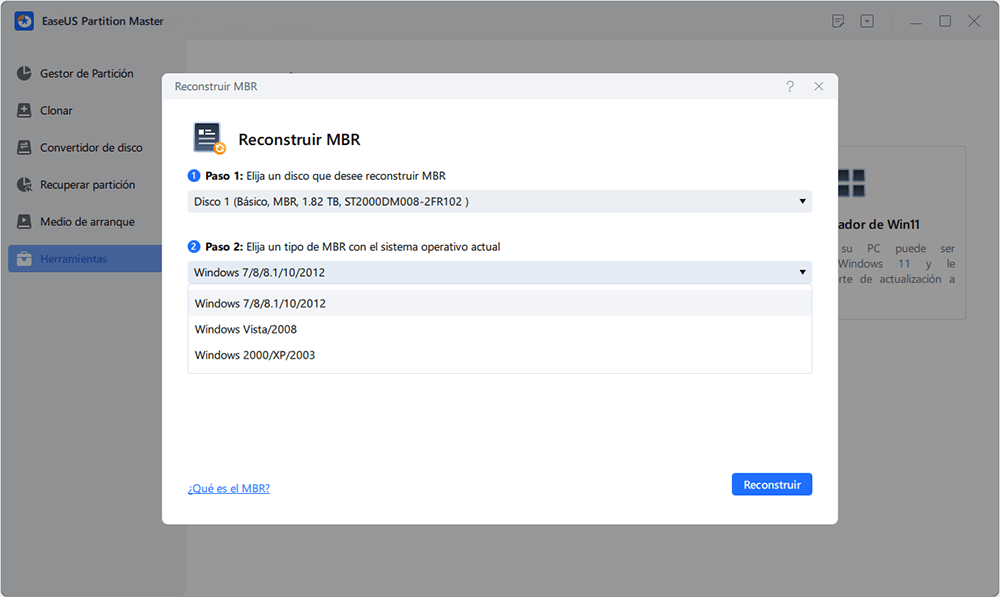Open the ¿Qué es el MBR? link
Image resolution: width=1000 pixels, height=597 pixels.
coord(228,488)
